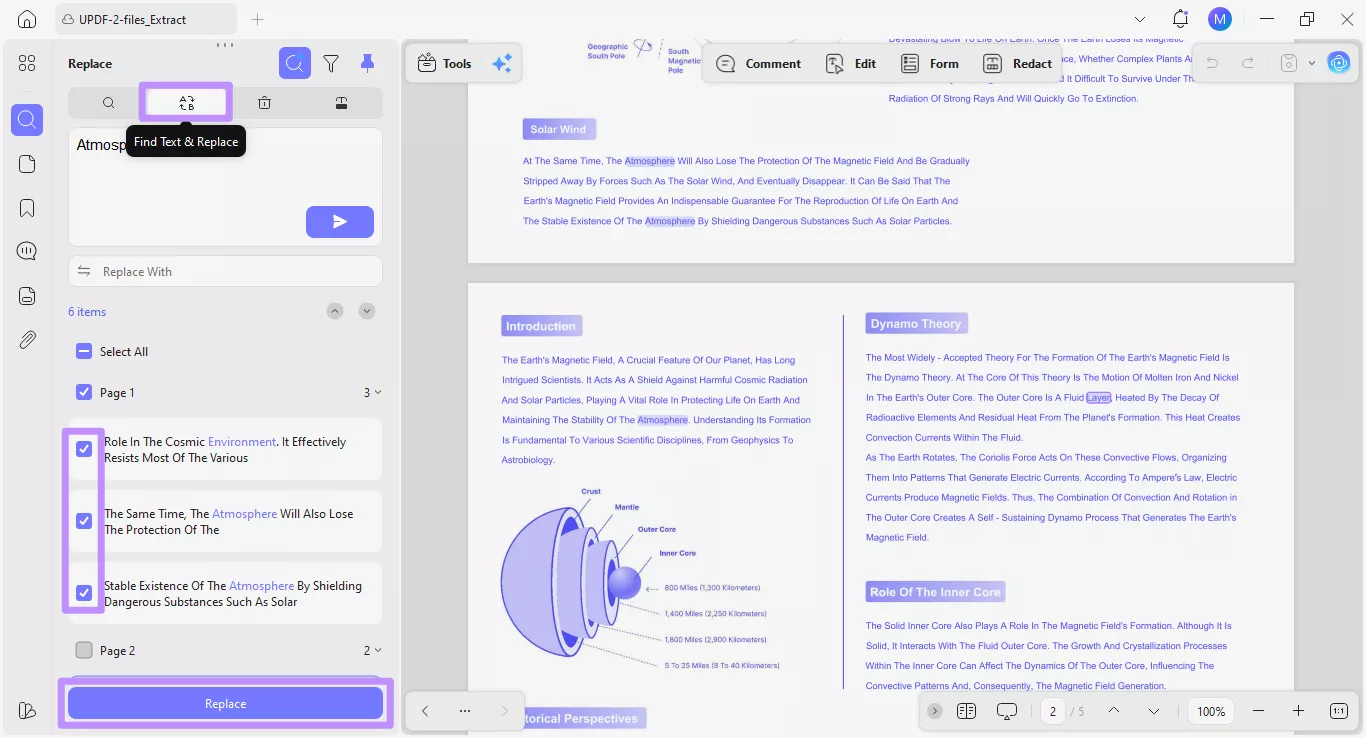
Task: Launch the UPDF AI sparkle icon beside Tools
Action: tap(502, 63)
